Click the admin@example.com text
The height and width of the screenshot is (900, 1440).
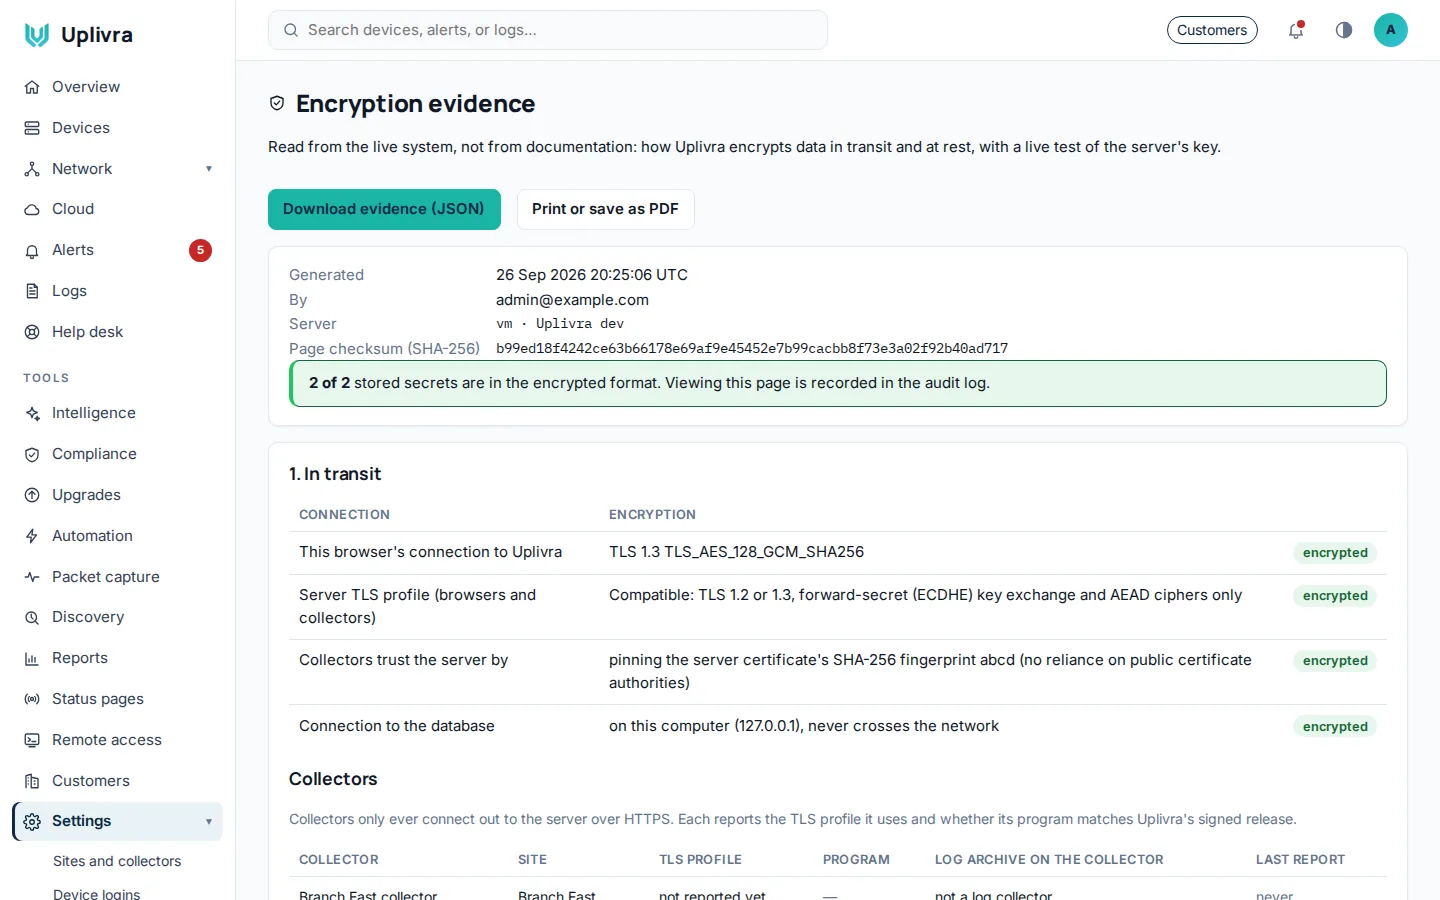(572, 300)
